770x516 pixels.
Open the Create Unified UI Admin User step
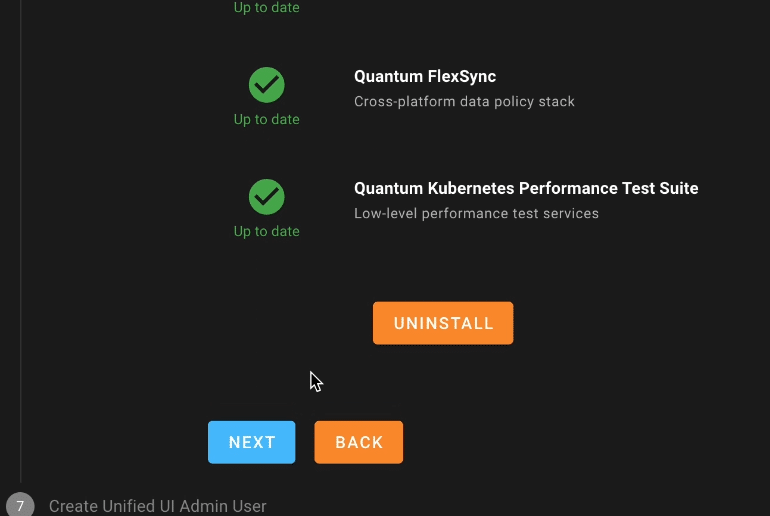click(x=158, y=506)
